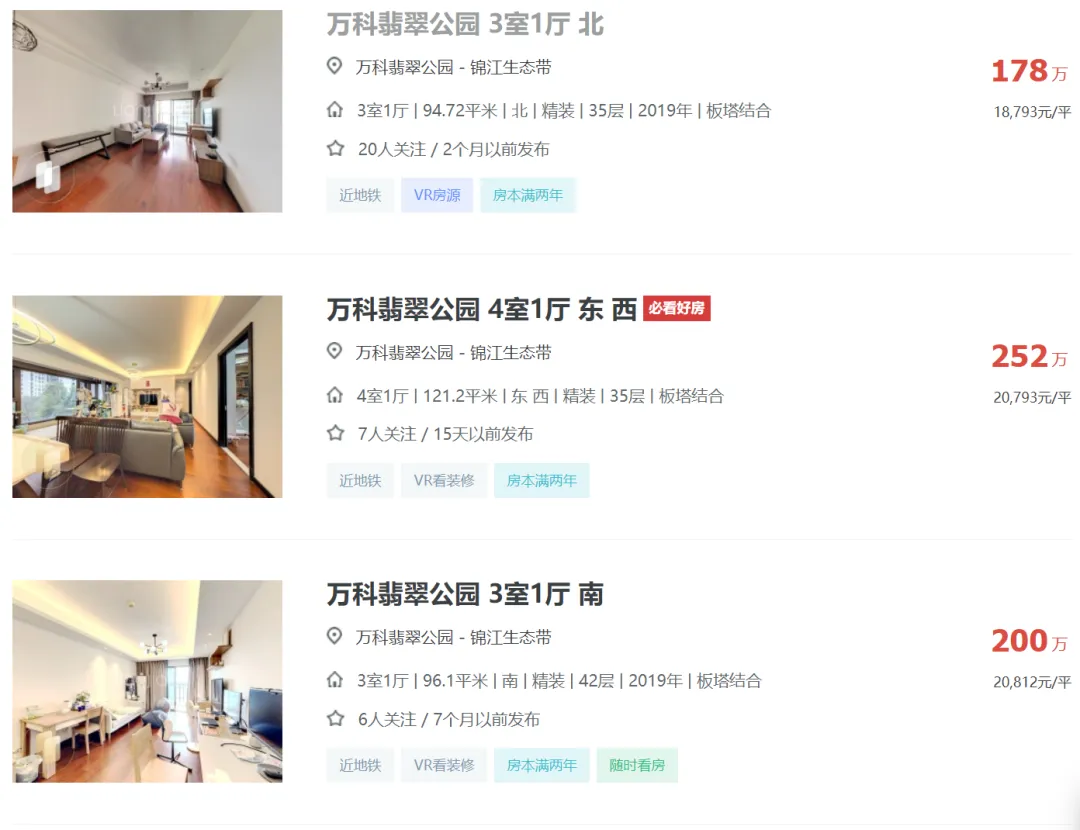The width and height of the screenshot is (1080, 830).
Task: Click 房本满两年 tag on third listing
Action: [541, 765]
